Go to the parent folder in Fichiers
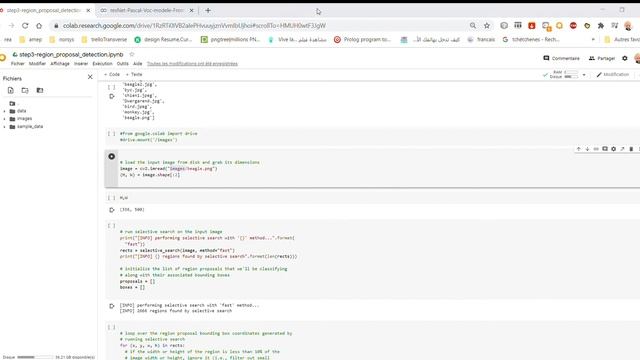The height and width of the screenshot is (360, 640). pyautogui.click(x=13, y=104)
